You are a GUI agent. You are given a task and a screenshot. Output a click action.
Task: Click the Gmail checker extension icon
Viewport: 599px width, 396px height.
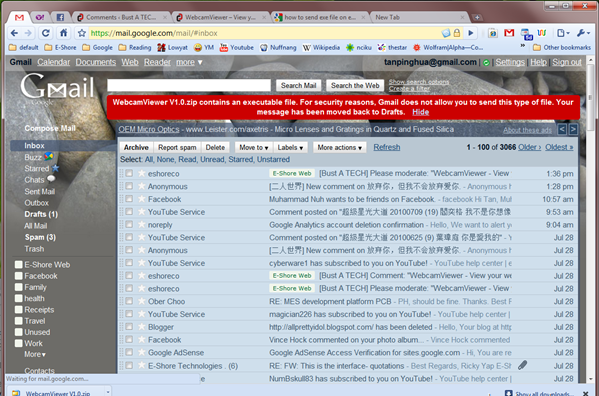point(509,33)
